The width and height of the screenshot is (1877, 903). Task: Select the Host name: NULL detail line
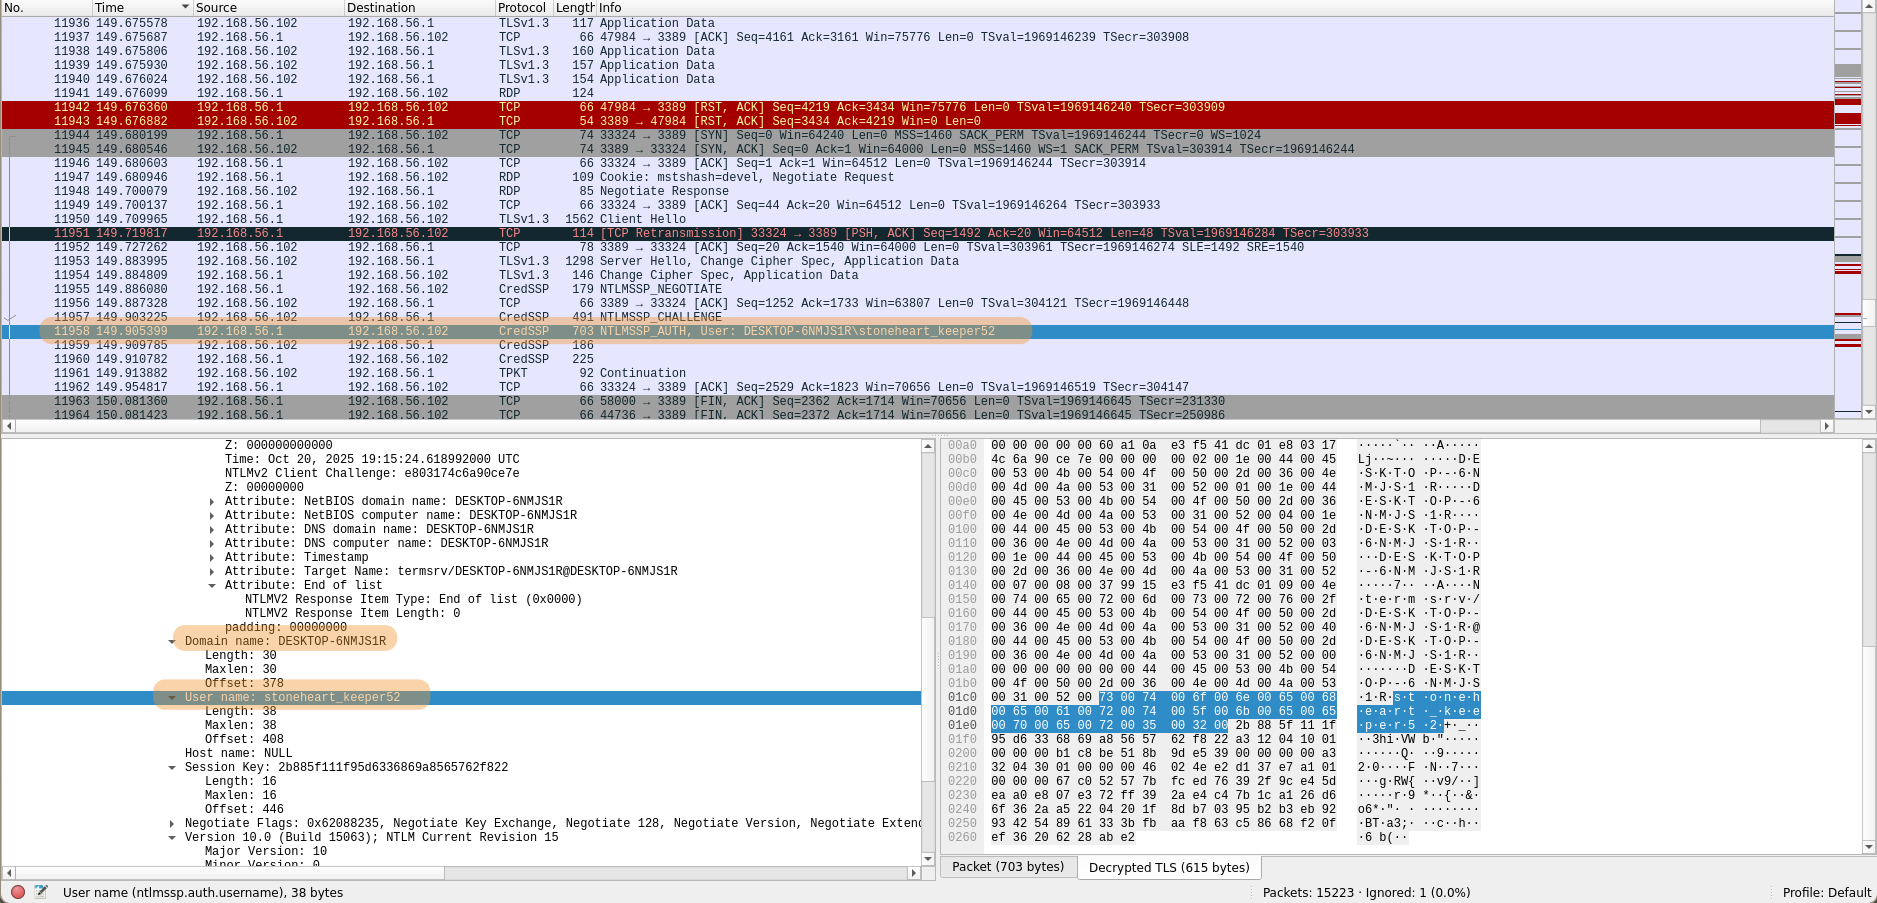point(252,753)
